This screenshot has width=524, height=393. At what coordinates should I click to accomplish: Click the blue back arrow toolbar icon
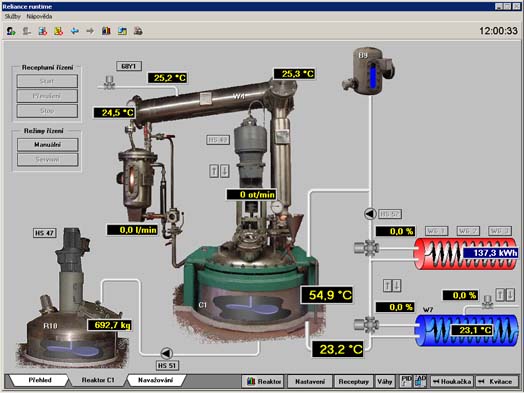tap(75, 31)
